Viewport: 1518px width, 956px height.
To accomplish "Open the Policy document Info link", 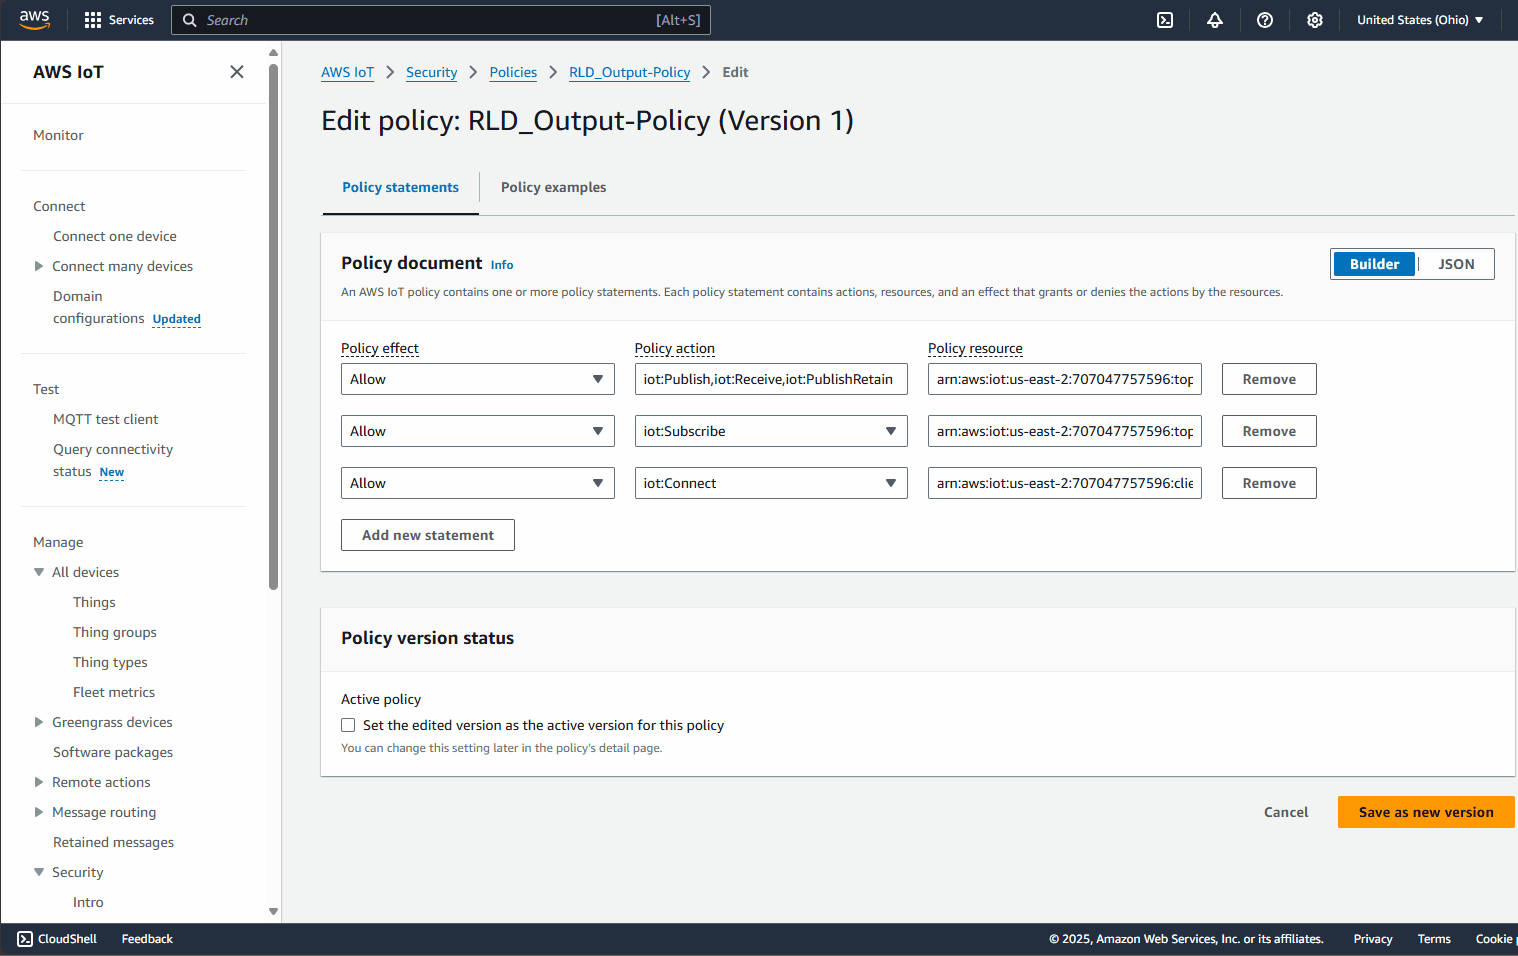I will click(502, 265).
